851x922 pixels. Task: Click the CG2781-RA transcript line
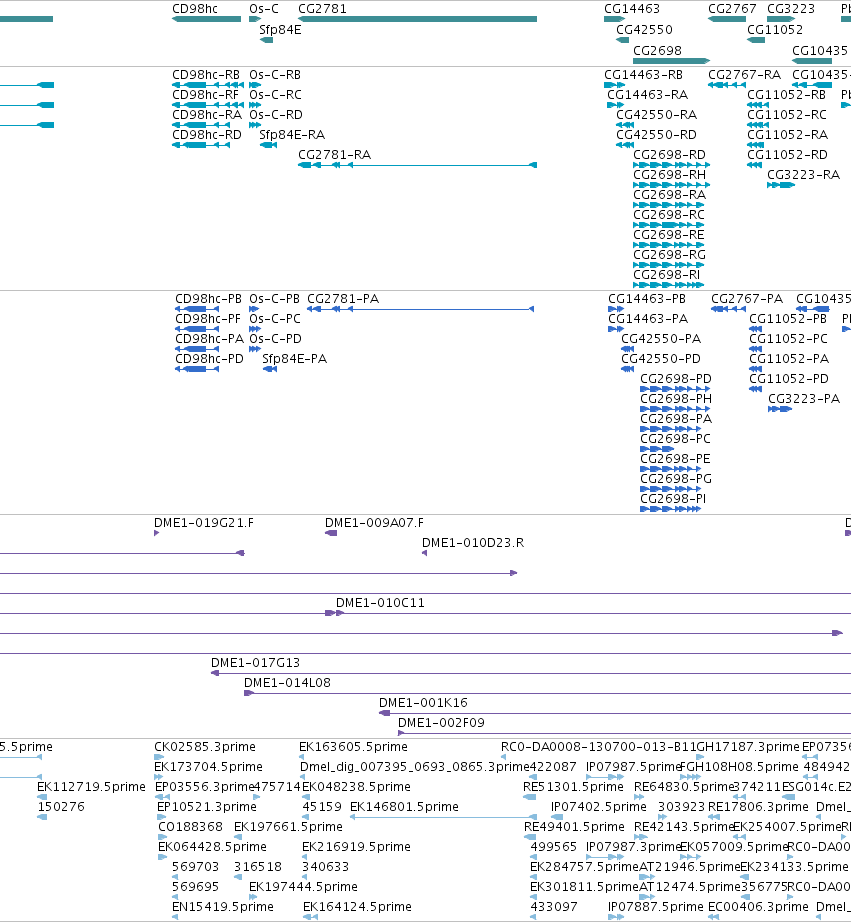pos(418,165)
